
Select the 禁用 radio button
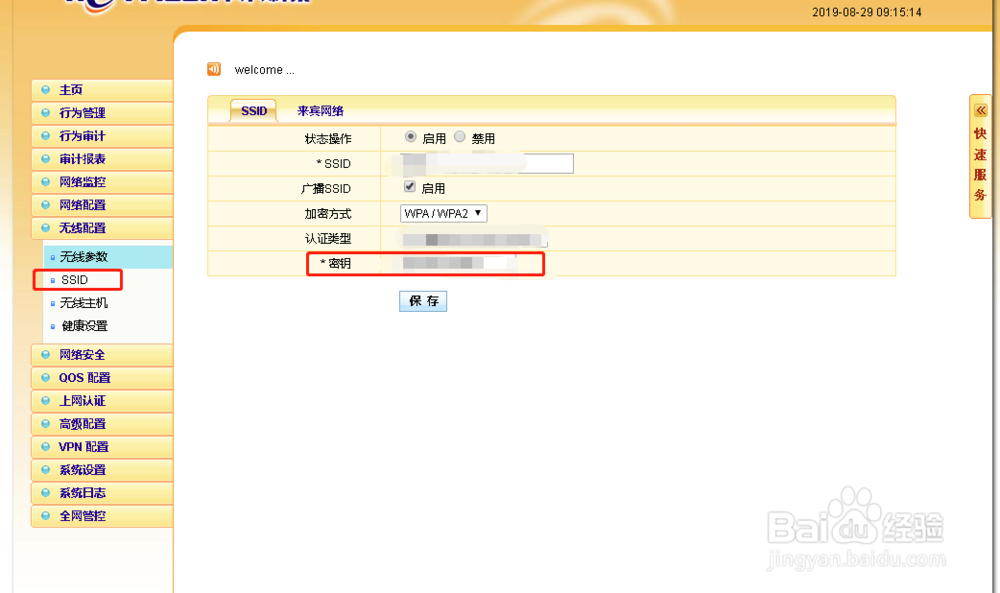tap(458, 137)
